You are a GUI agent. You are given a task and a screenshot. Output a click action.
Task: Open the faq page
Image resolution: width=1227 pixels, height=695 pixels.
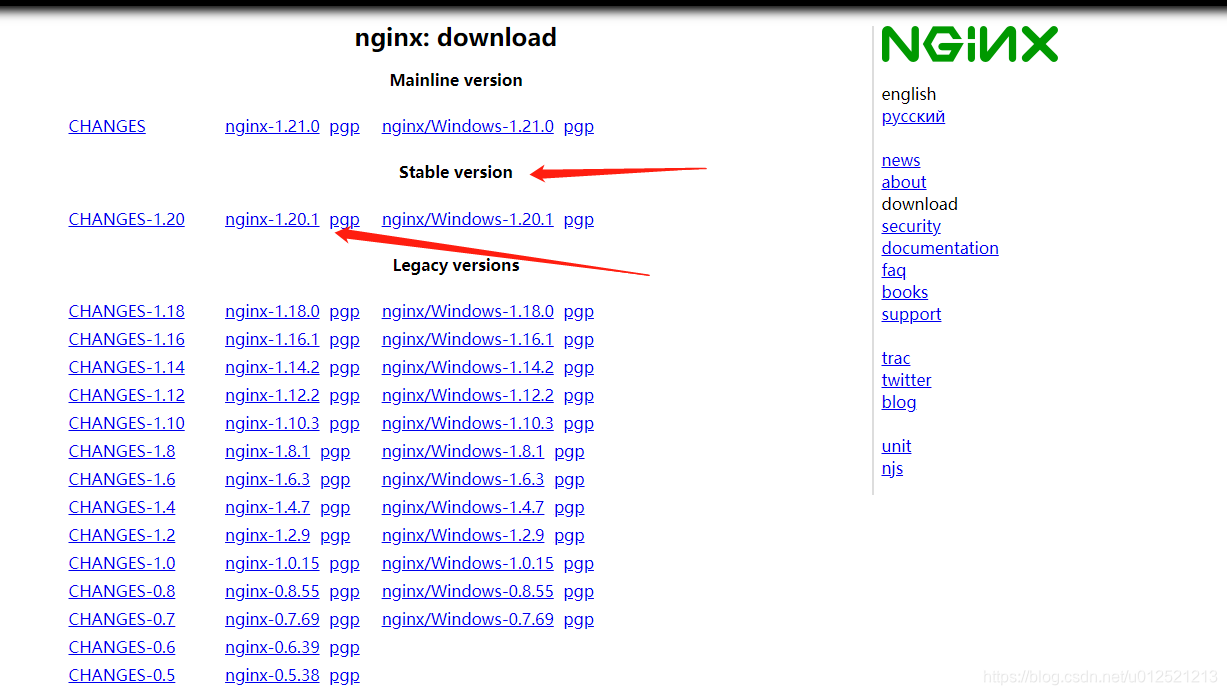(894, 271)
